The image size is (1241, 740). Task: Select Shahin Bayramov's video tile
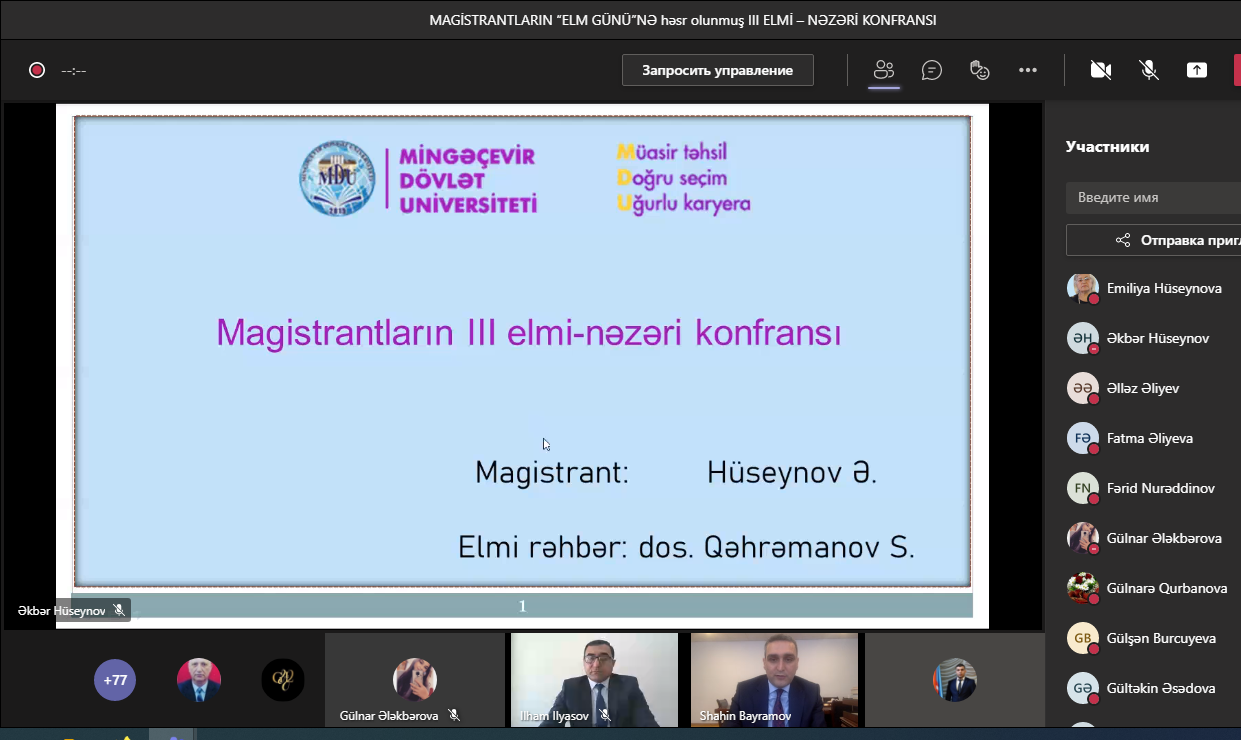click(774, 680)
